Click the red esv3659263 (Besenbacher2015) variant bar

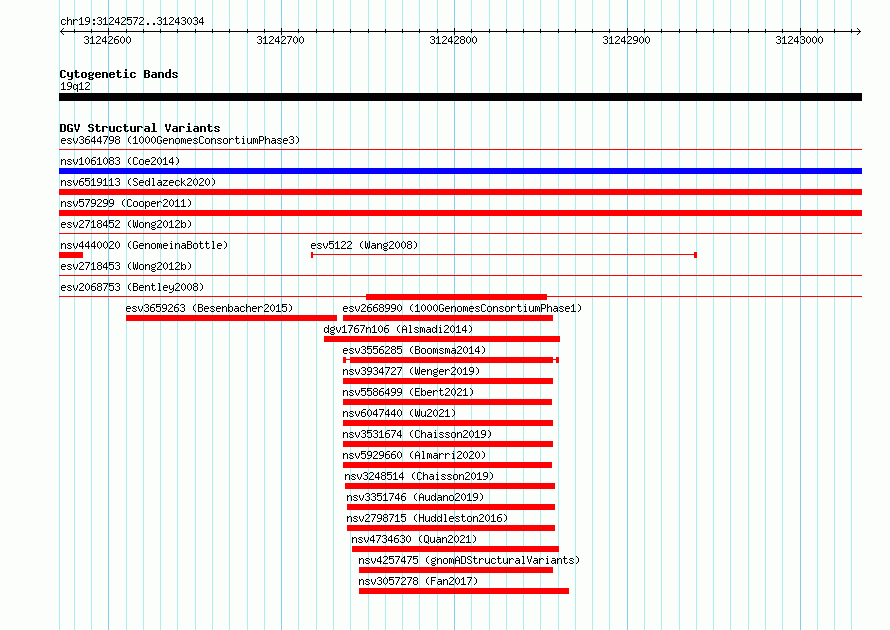click(231, 318)
